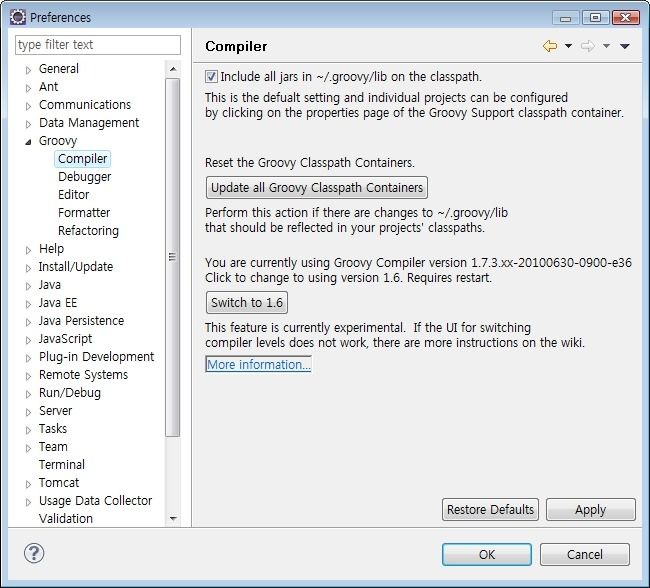
Task: Select the Terminal preferences item
Action: click(x=62, y=464)
